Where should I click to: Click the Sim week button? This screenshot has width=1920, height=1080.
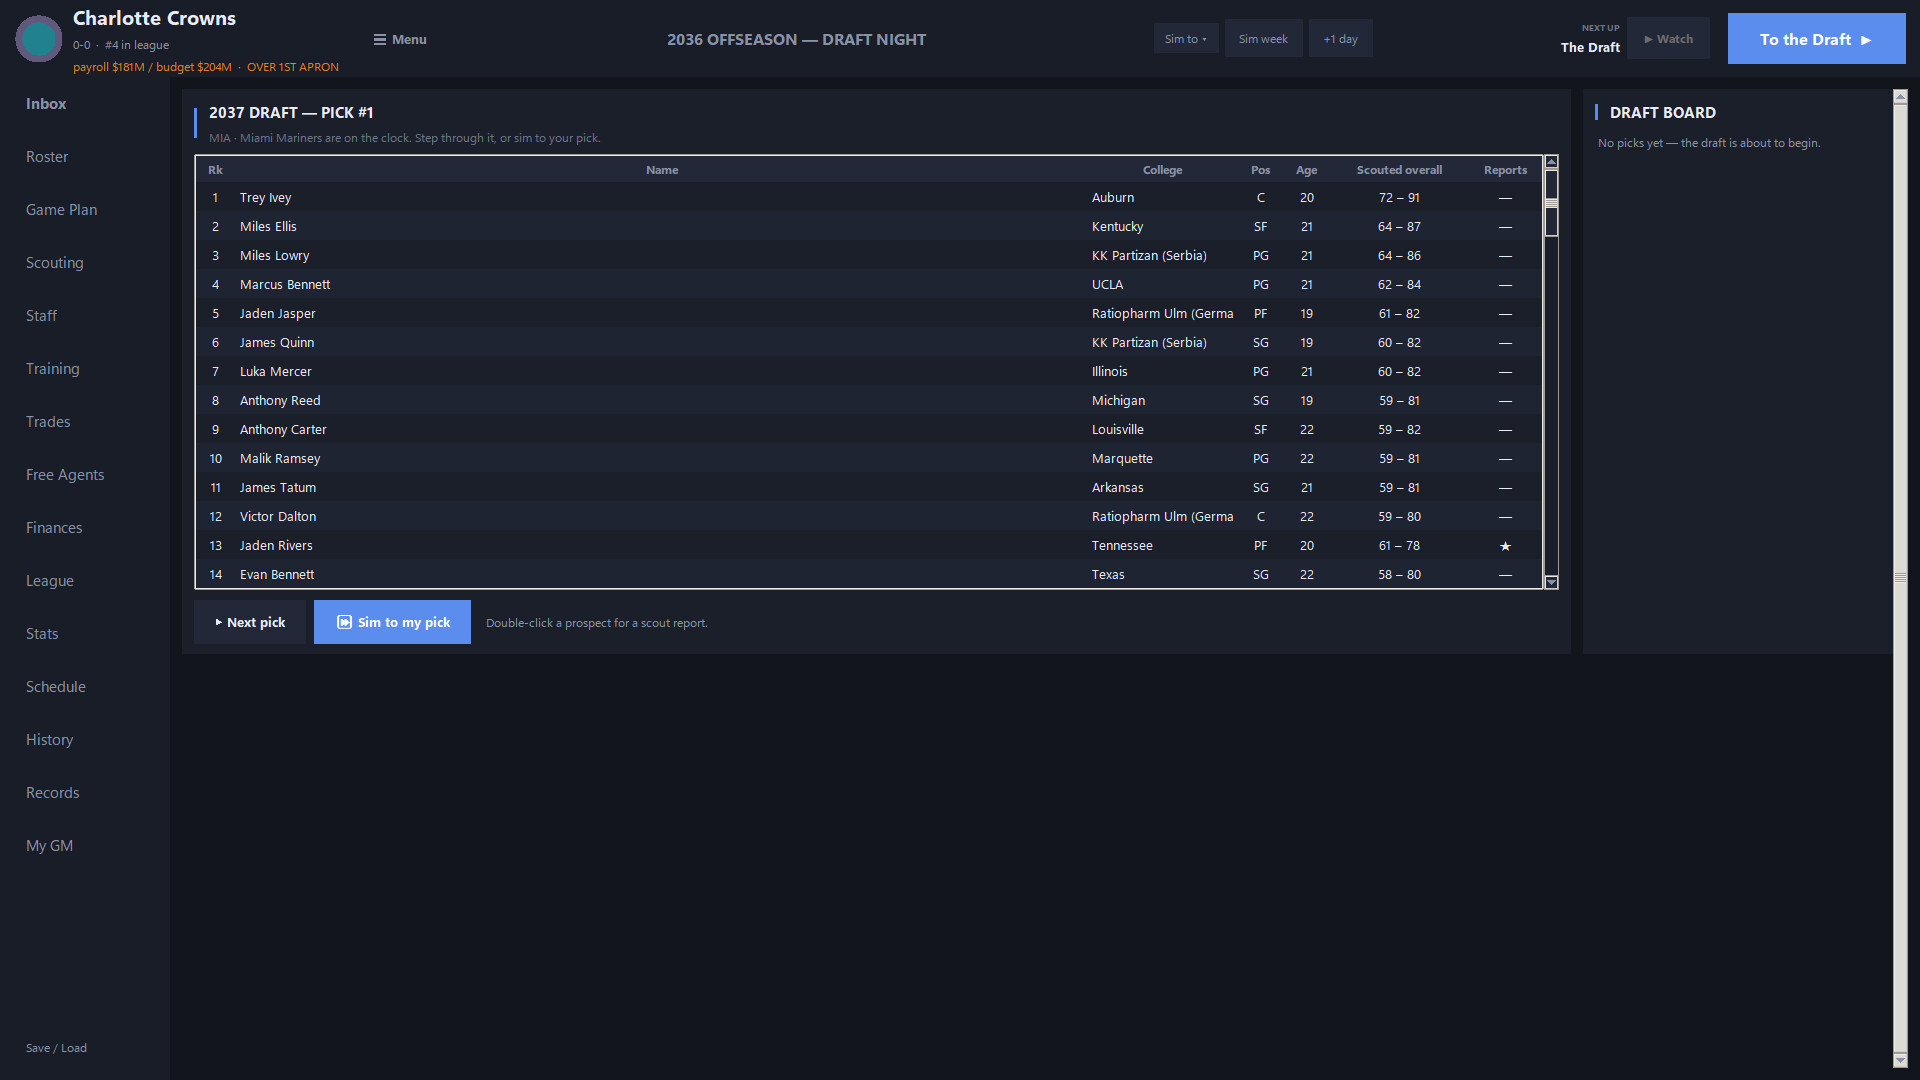tap(1263, 39)
